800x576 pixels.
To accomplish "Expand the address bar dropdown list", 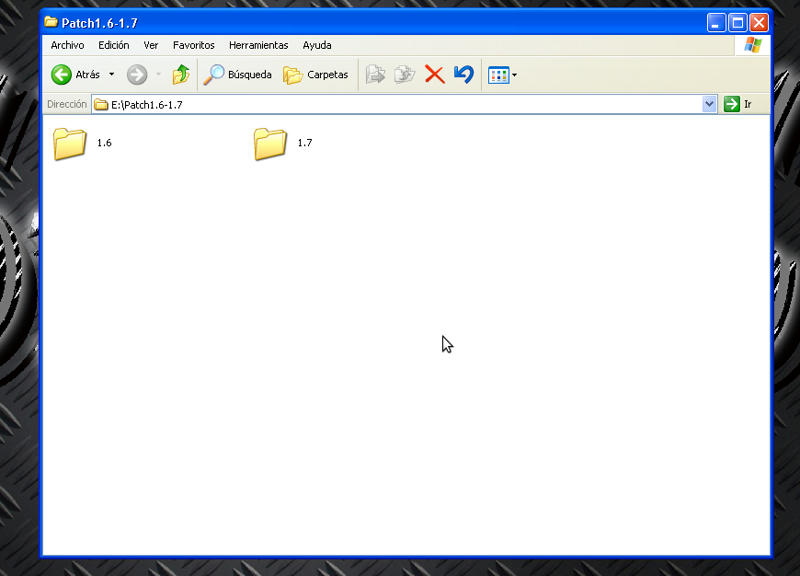I will [709, 104].
